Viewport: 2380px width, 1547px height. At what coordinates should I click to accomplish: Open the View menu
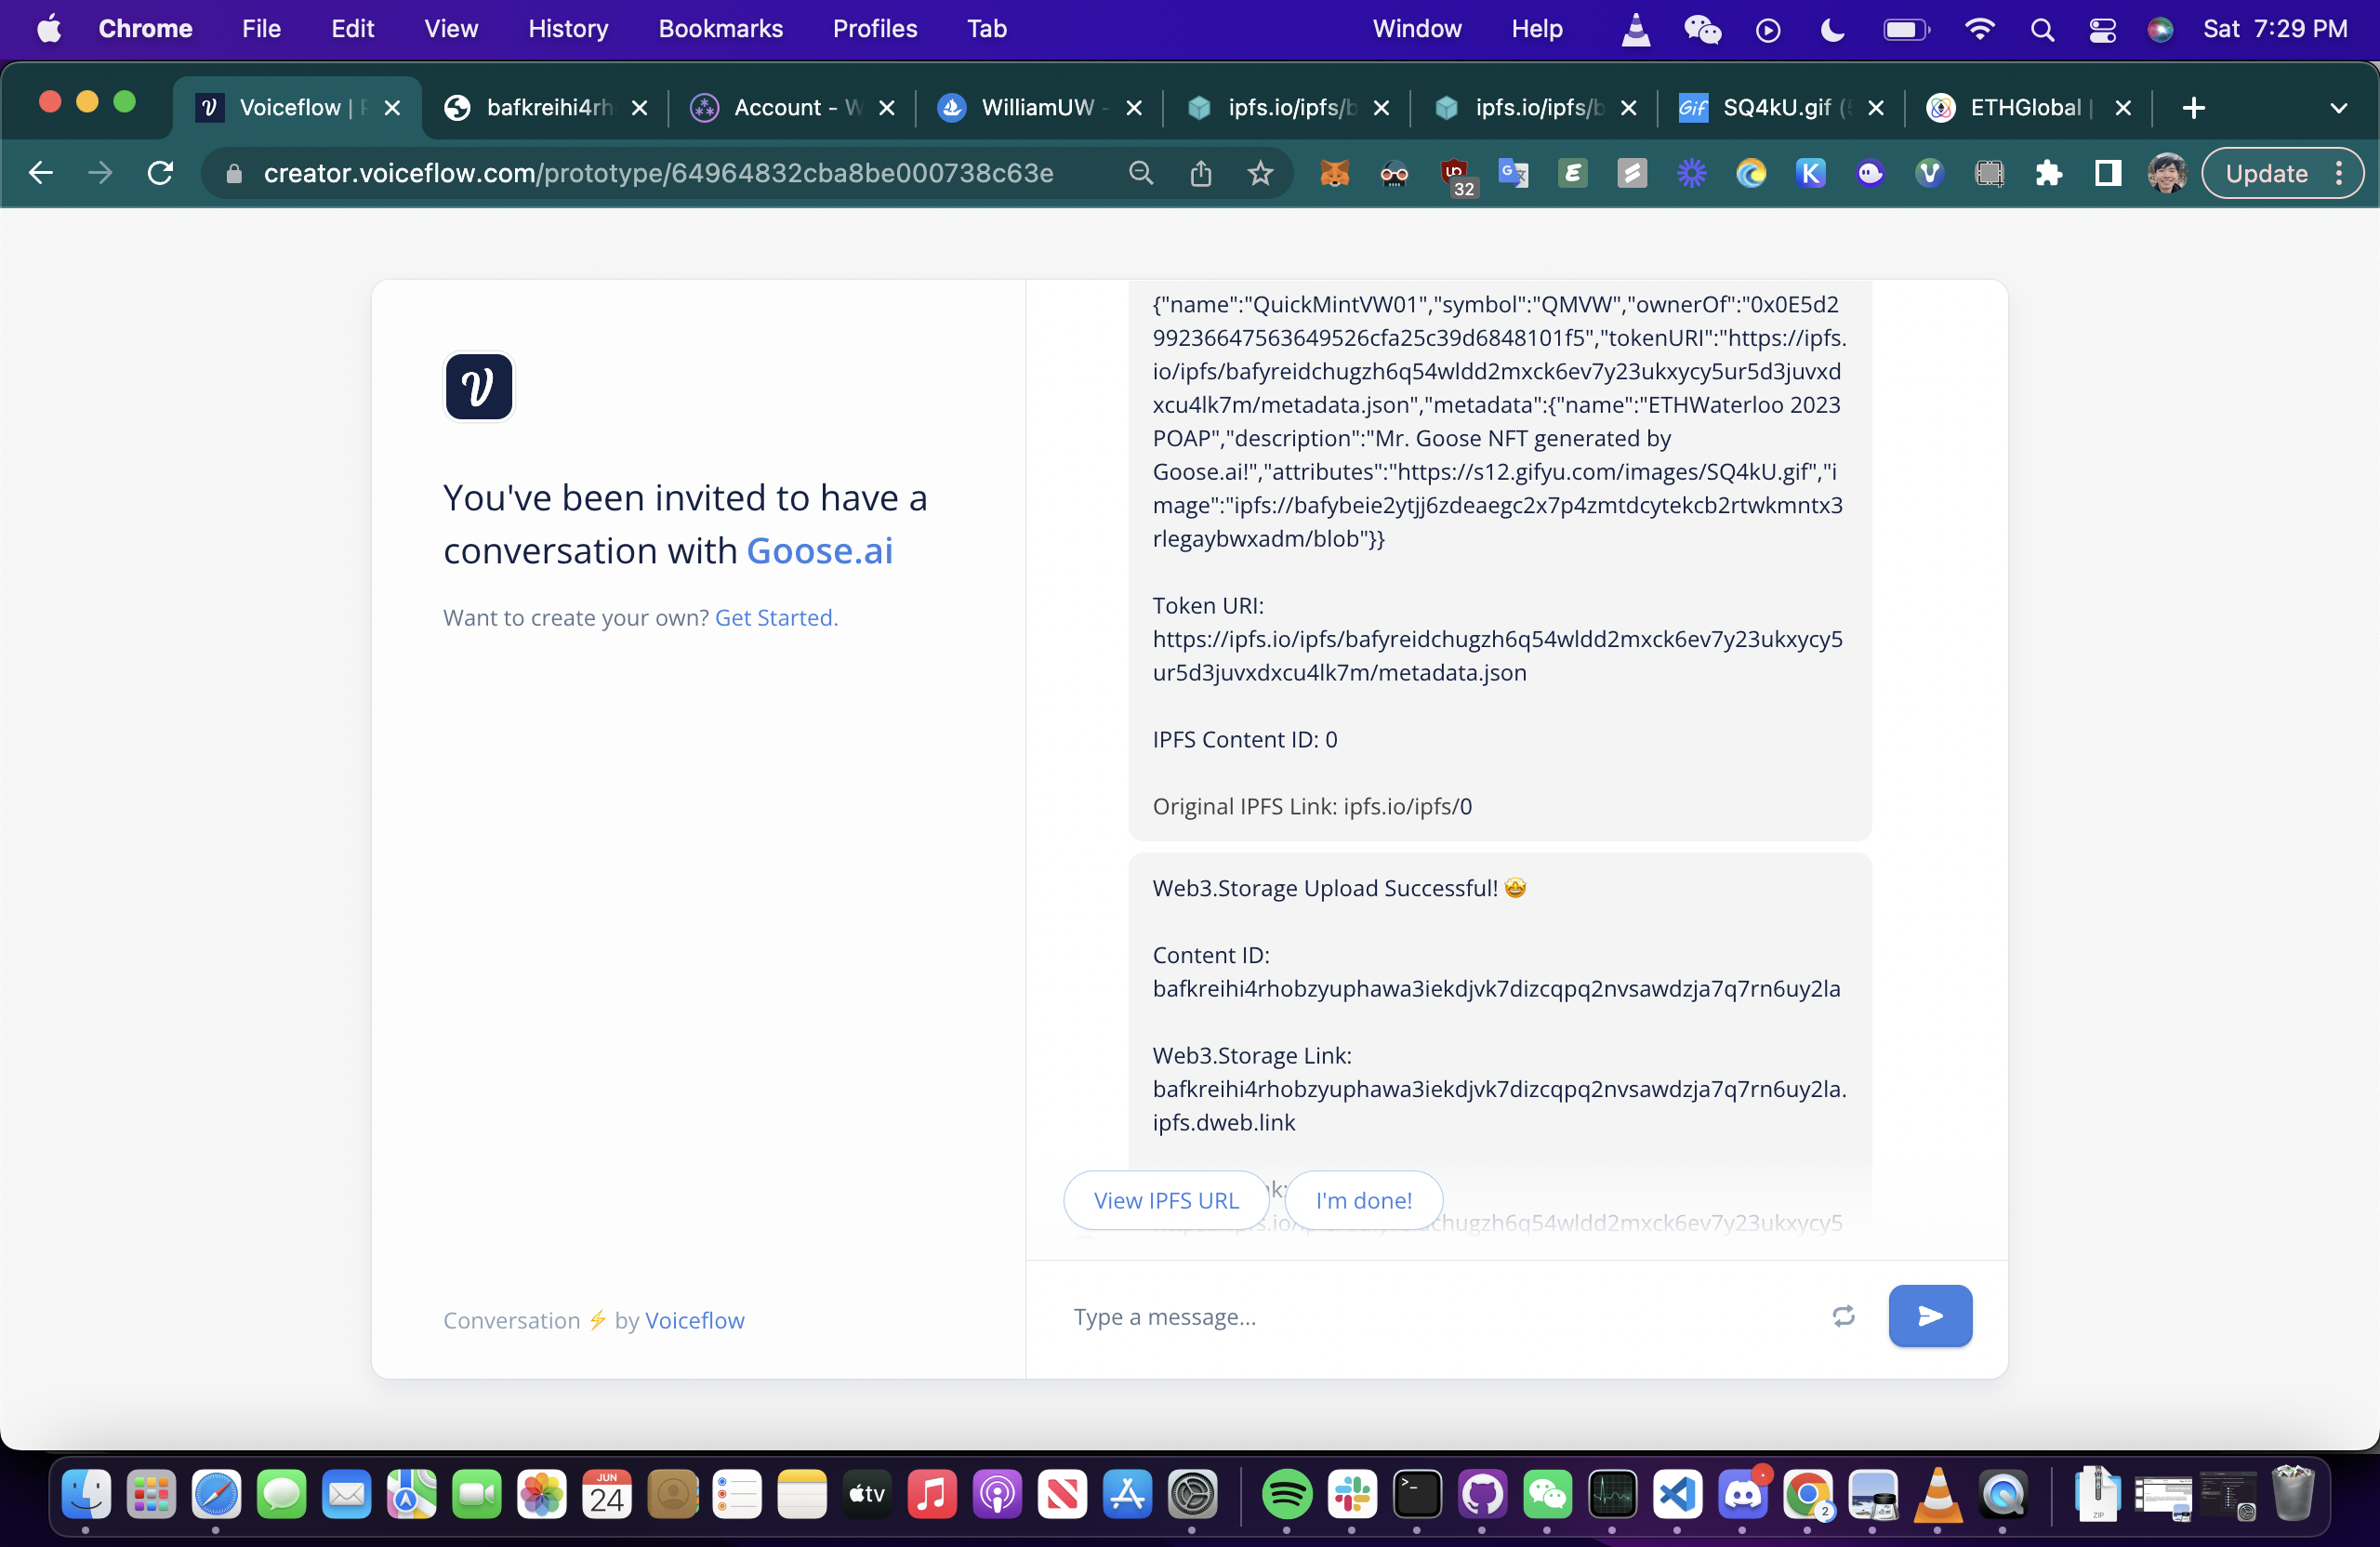[451, 29]
